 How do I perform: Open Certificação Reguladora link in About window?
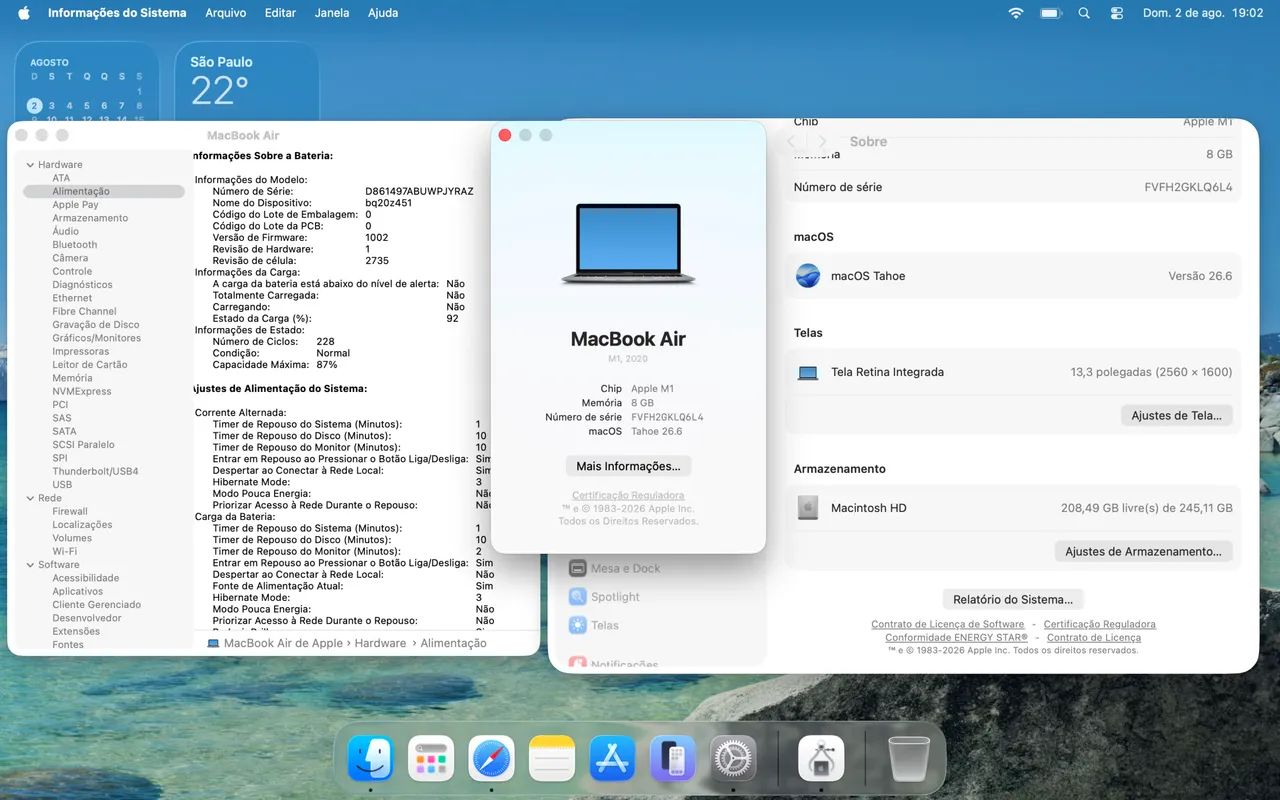[628, 495]
